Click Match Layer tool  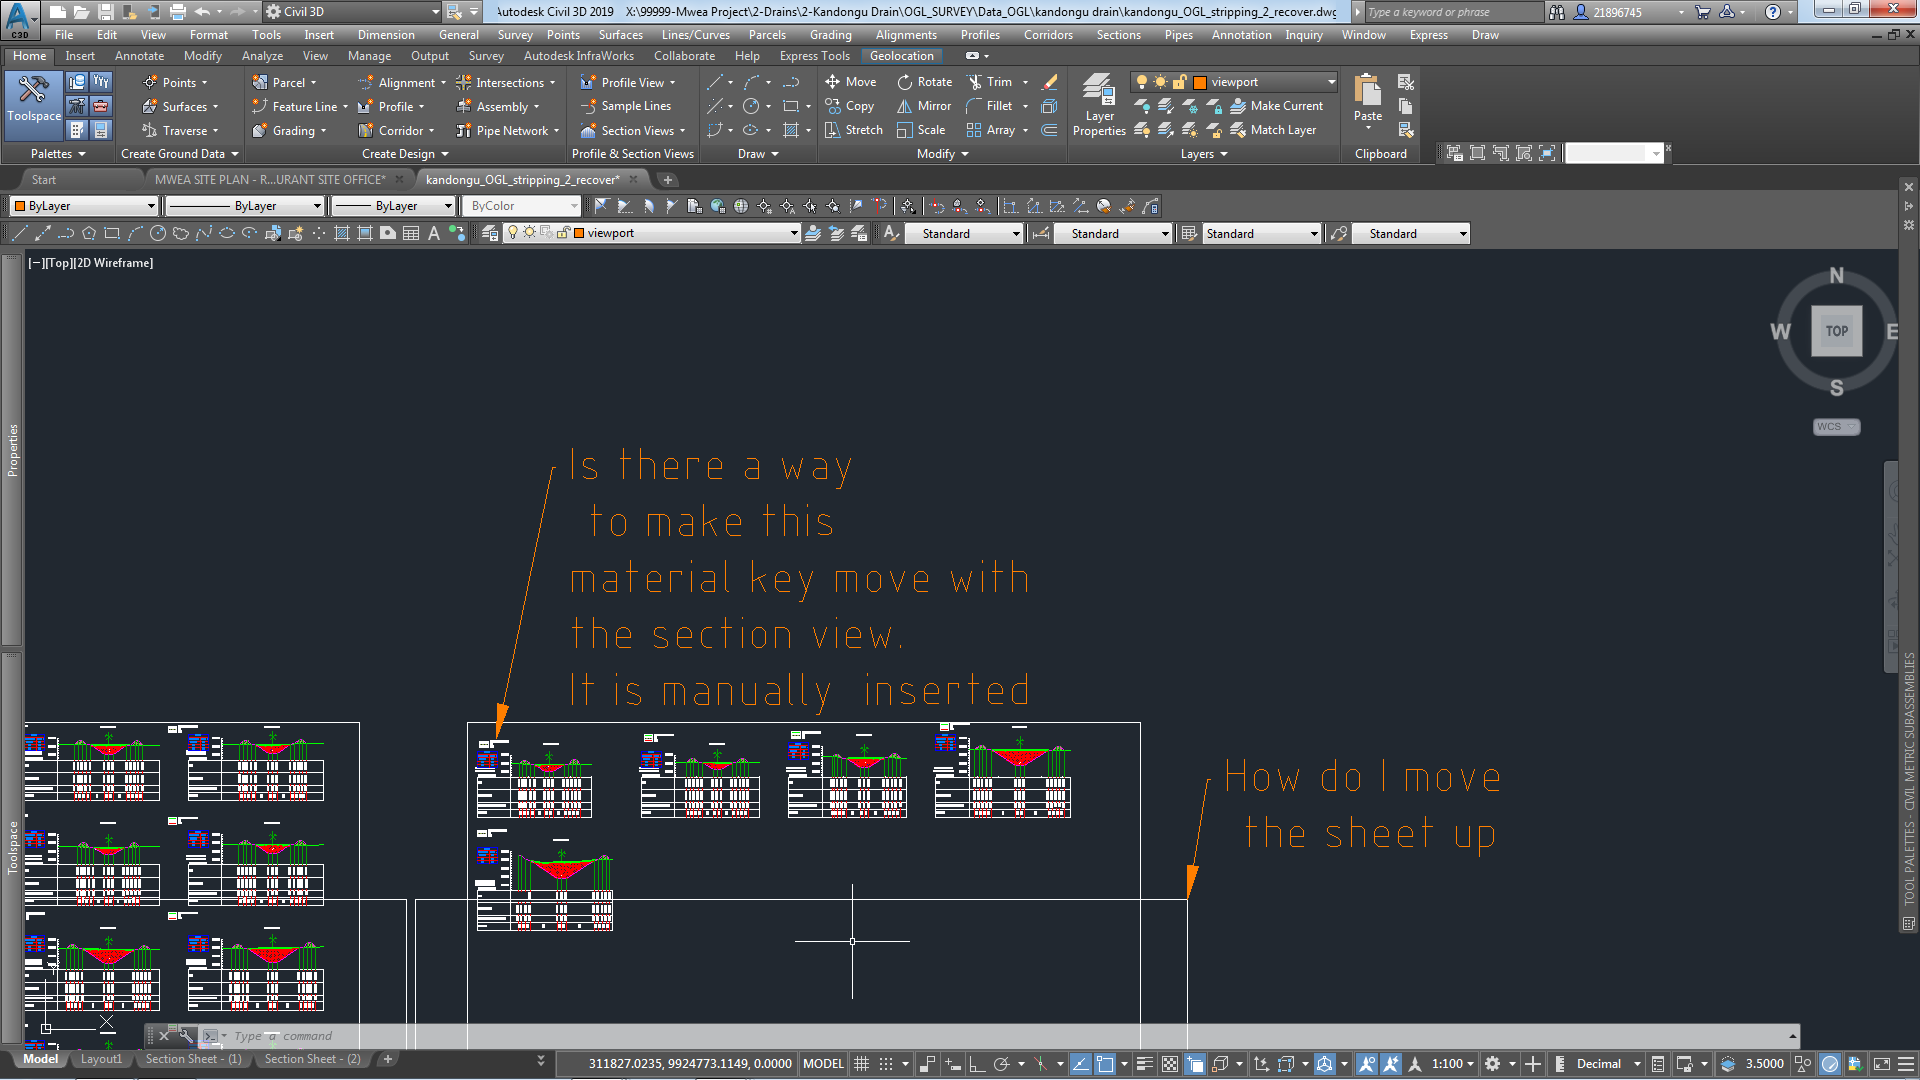tap(1273, 130)
